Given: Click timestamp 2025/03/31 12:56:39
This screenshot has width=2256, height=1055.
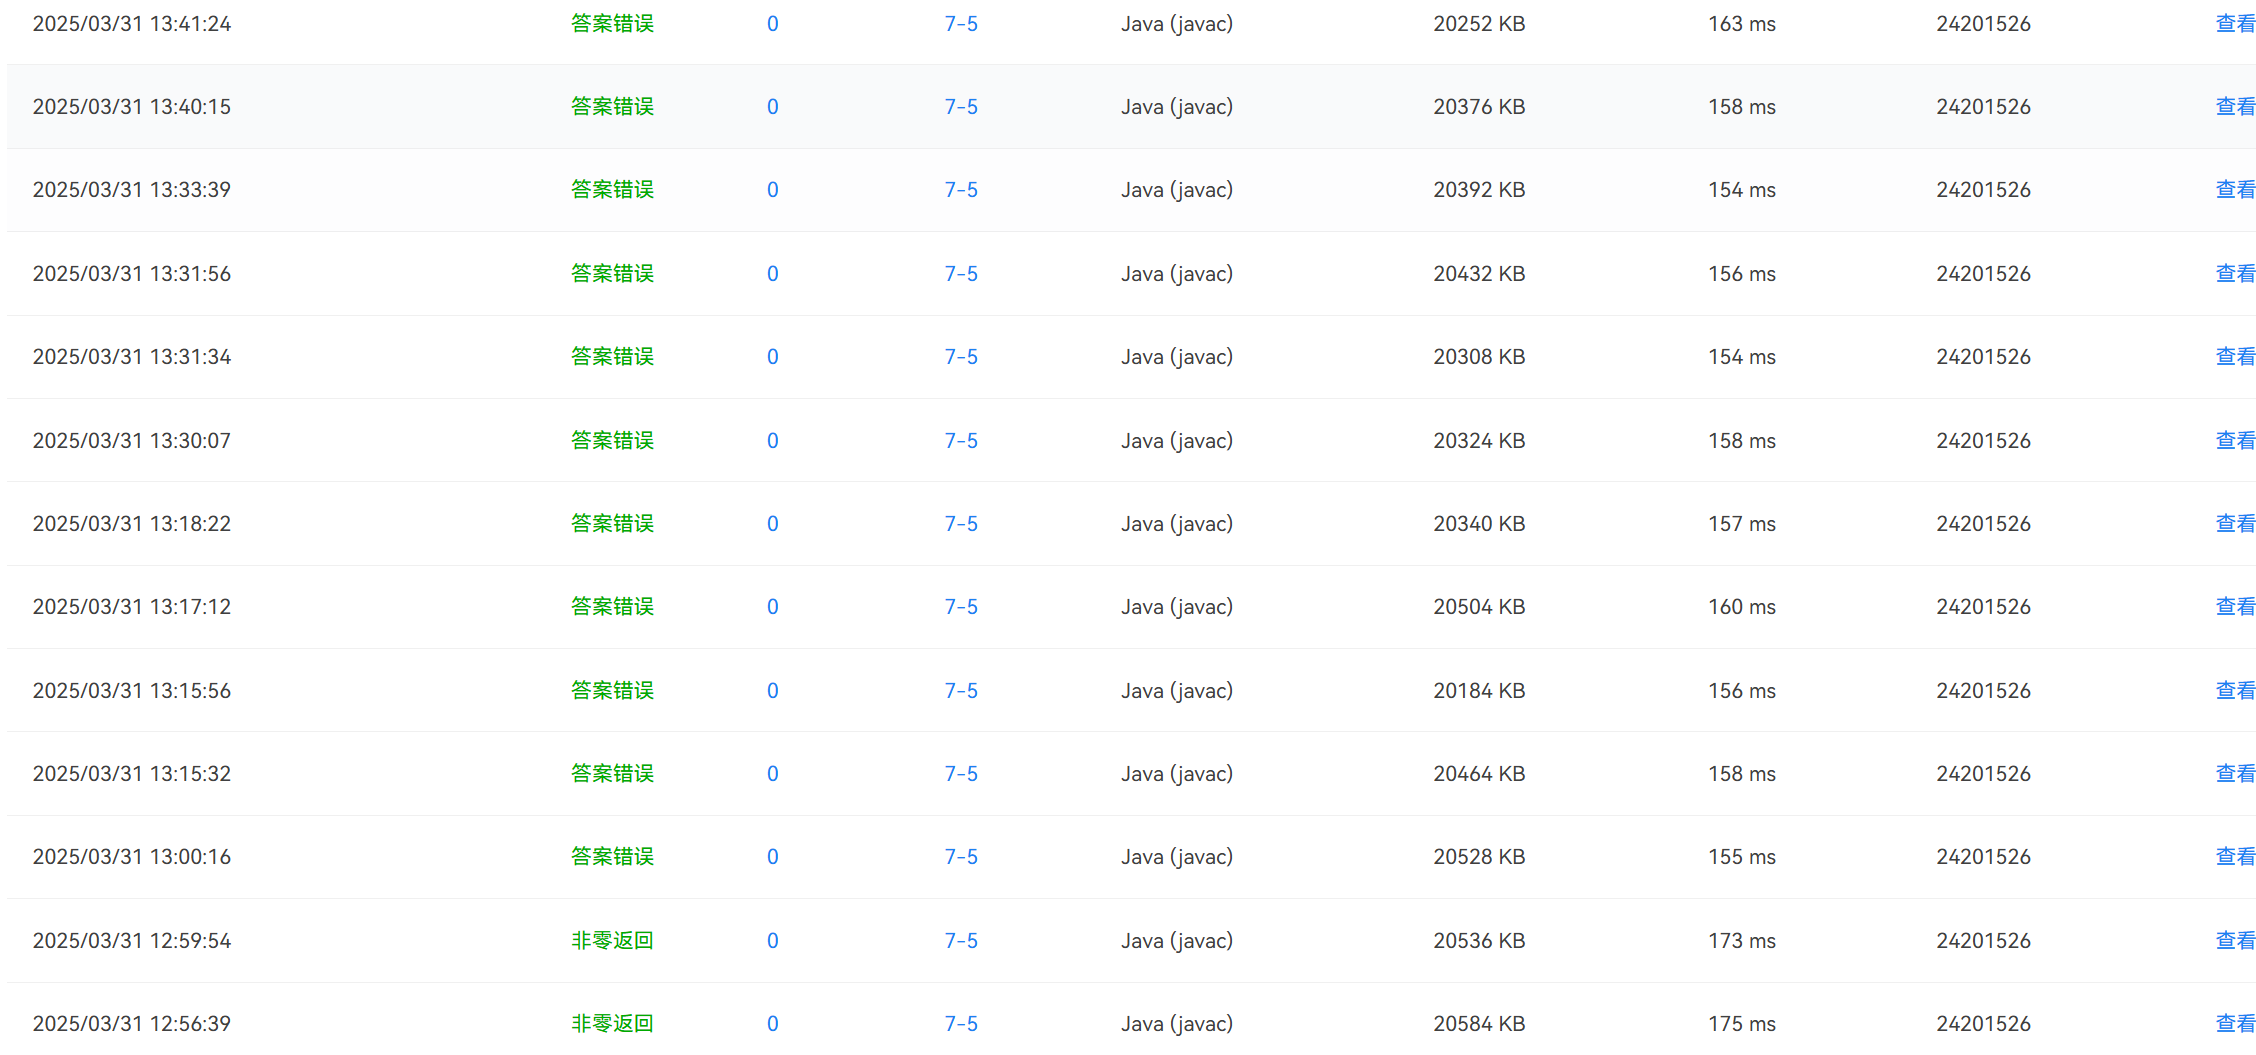Looking at the screenshot, I should [x=132, y=1024].
